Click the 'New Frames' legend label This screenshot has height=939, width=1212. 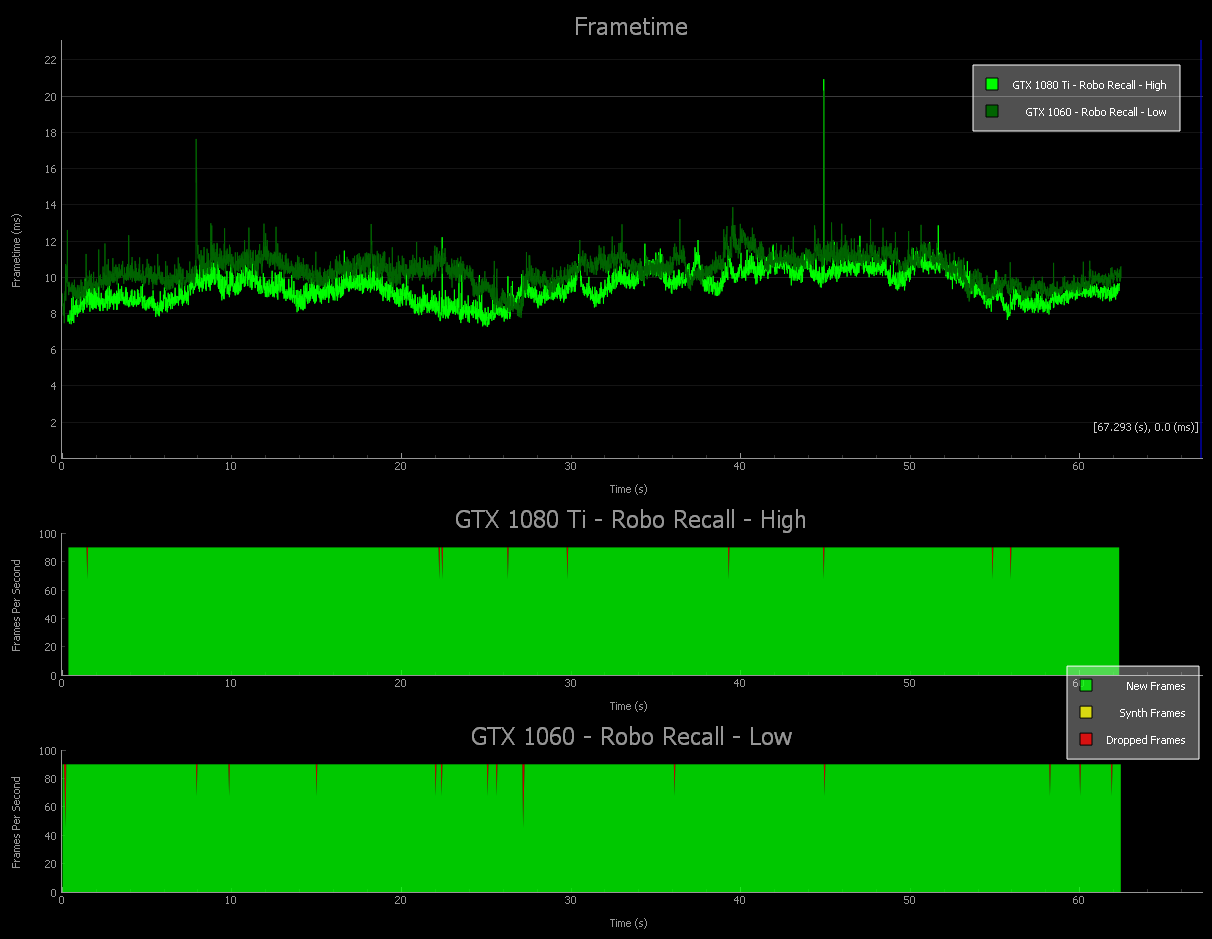1155,686
